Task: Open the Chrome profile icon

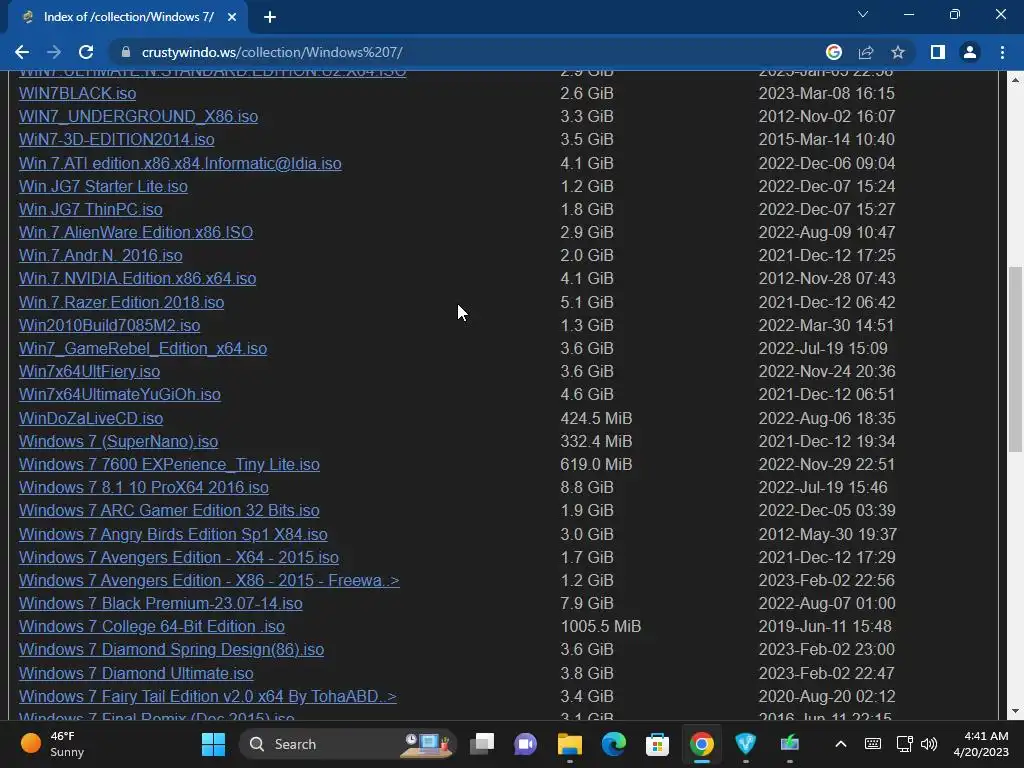Action: 970,52
